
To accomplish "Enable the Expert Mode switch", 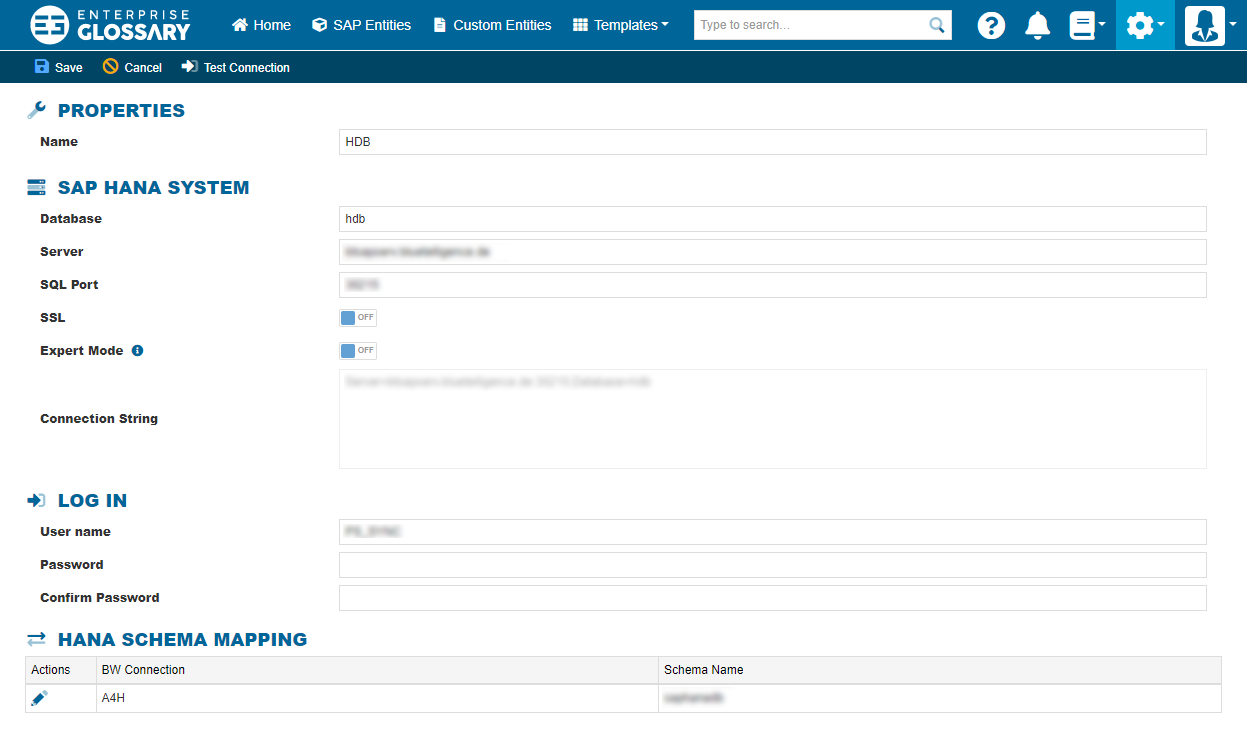I will (357, 351).
